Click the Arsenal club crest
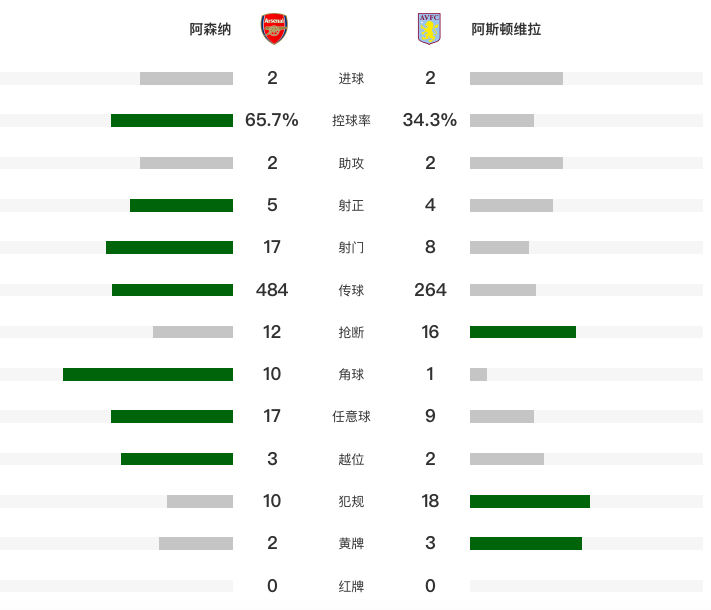This screenshot has width=711, height=610. coord(274,29)
